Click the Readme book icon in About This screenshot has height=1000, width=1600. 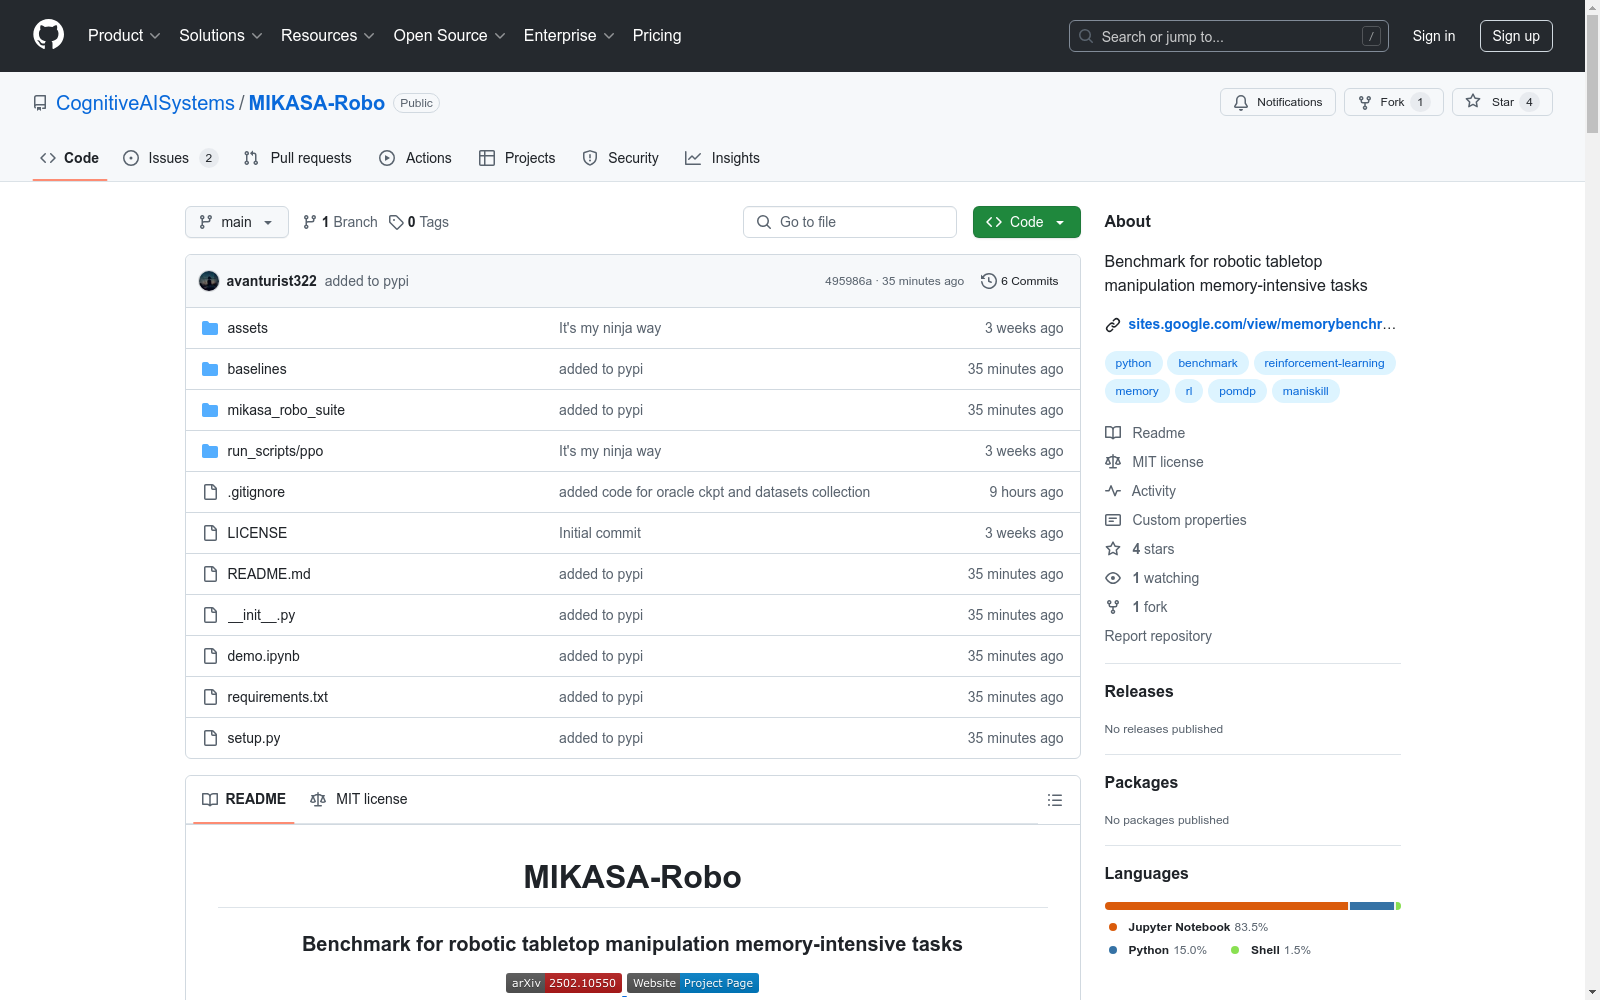click(x=1113, y=433)
